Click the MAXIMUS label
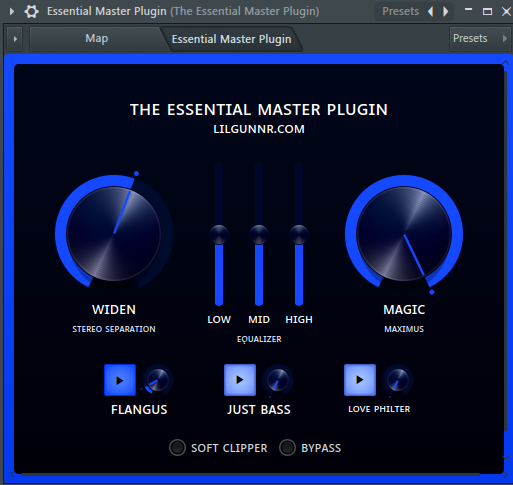Viewport: 513px width, 485px height. (404, 329)
